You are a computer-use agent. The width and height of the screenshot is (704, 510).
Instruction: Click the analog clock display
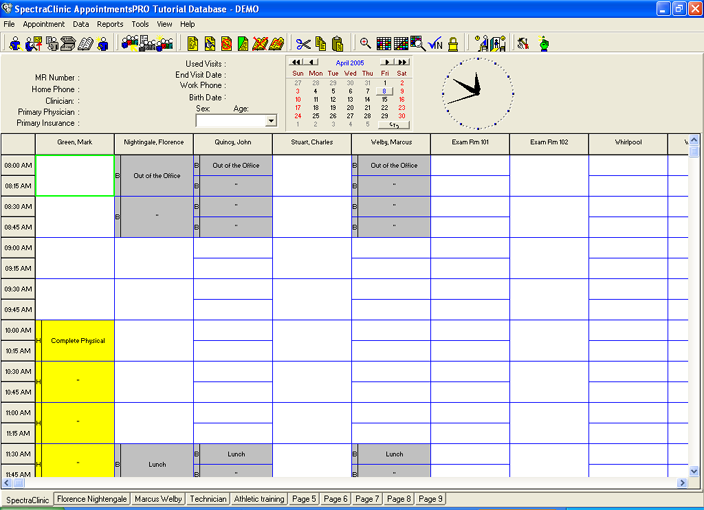point(478,93)
